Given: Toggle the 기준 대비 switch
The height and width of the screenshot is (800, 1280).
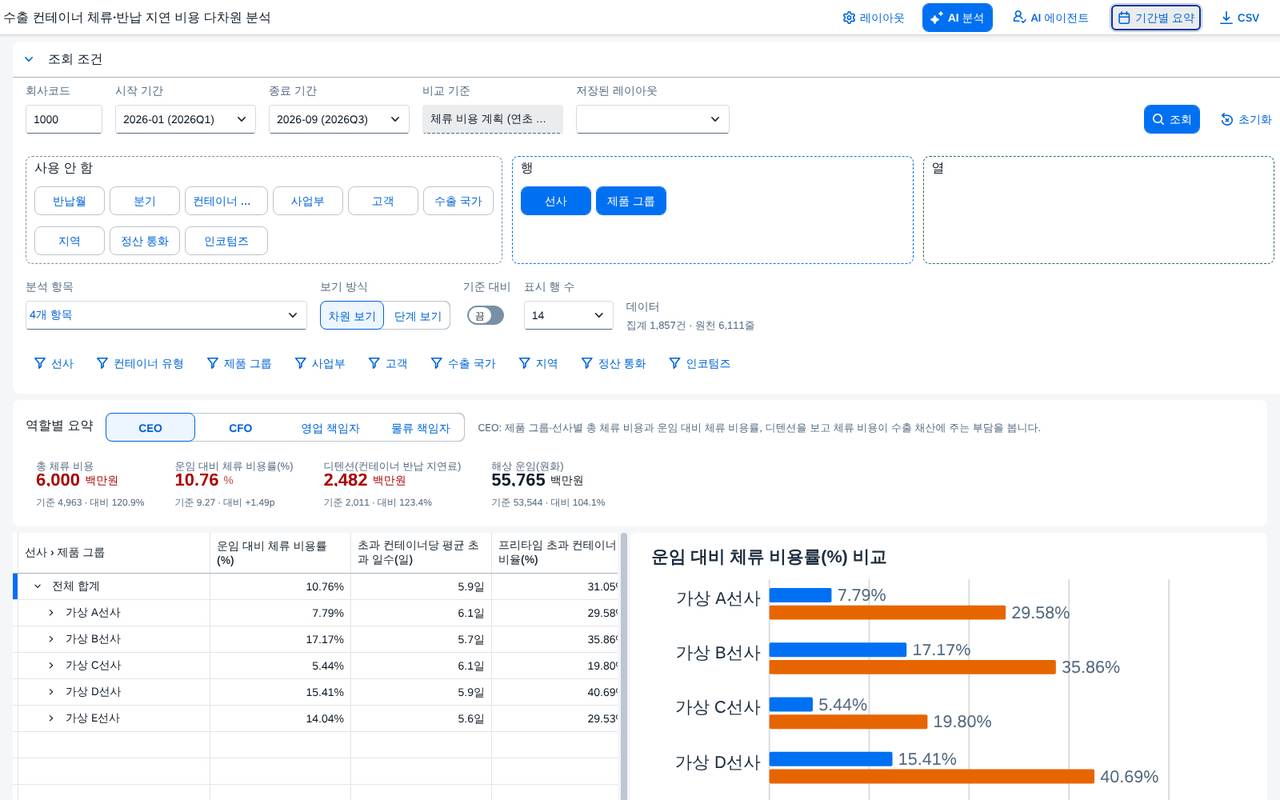Looking at the screenshot, I should (x=486, y=315).
